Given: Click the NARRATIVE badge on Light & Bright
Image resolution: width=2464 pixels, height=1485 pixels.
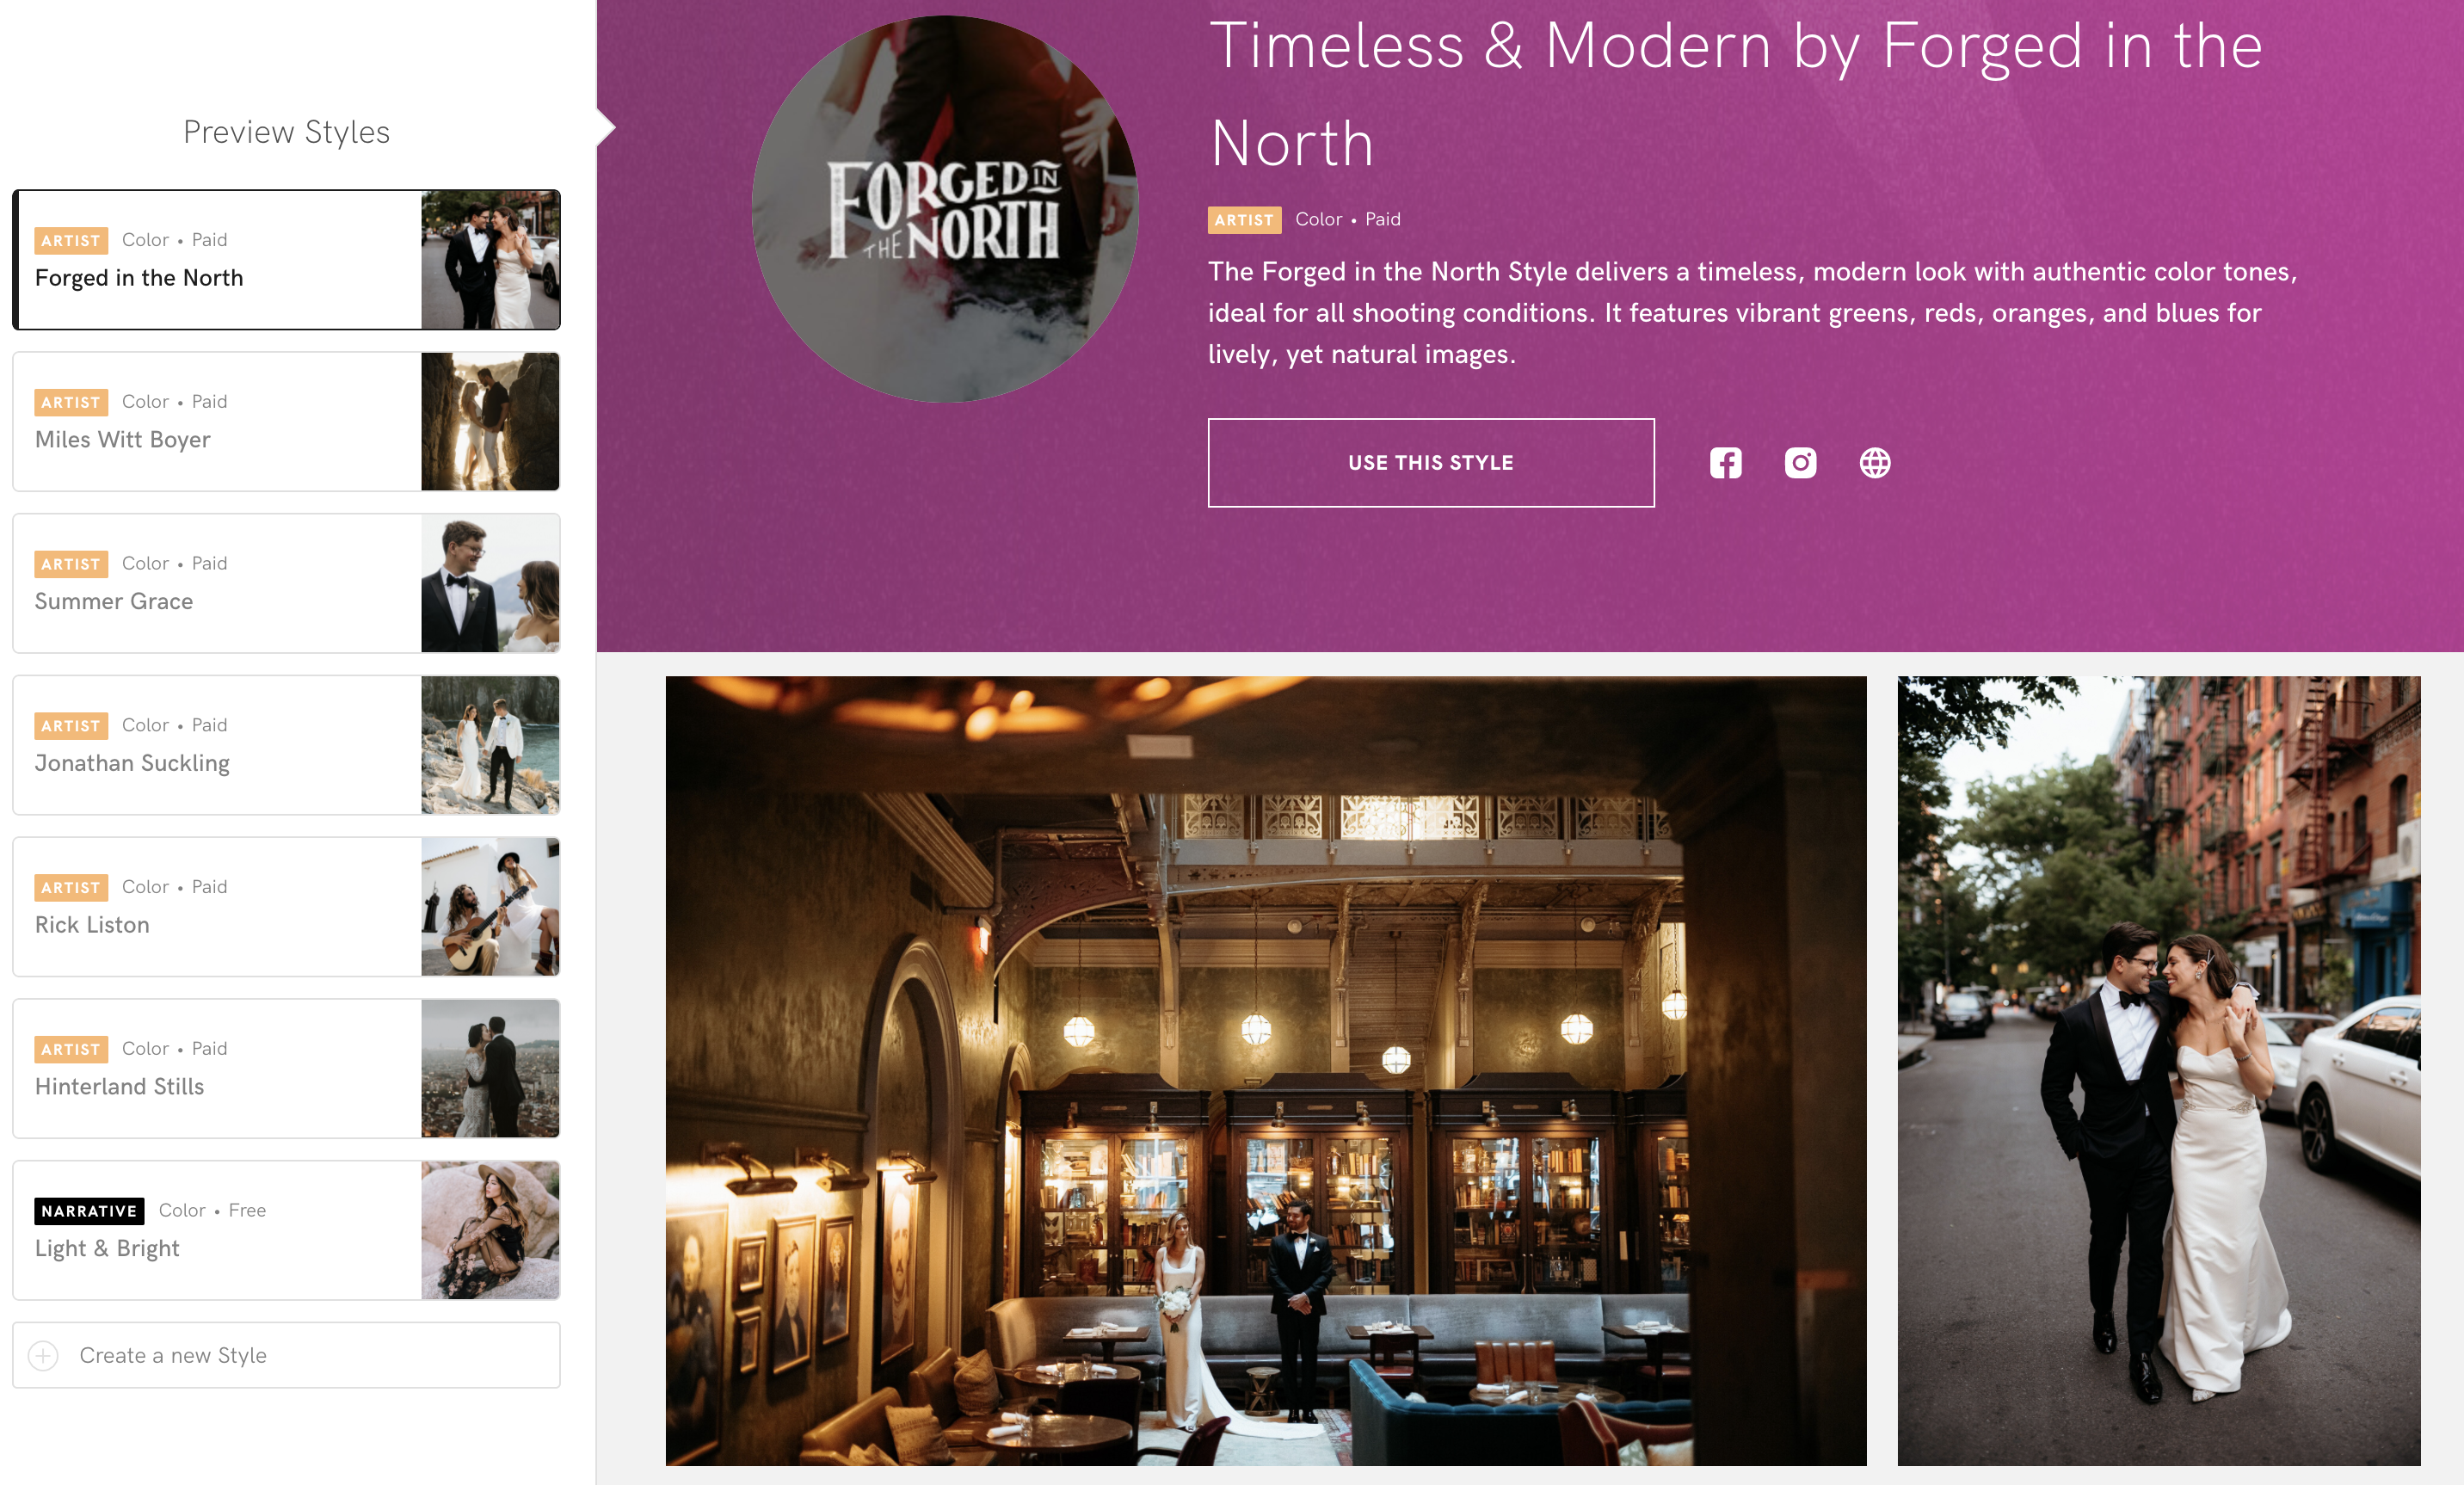Looking at the screenshot, I should tap(89, 1211).
